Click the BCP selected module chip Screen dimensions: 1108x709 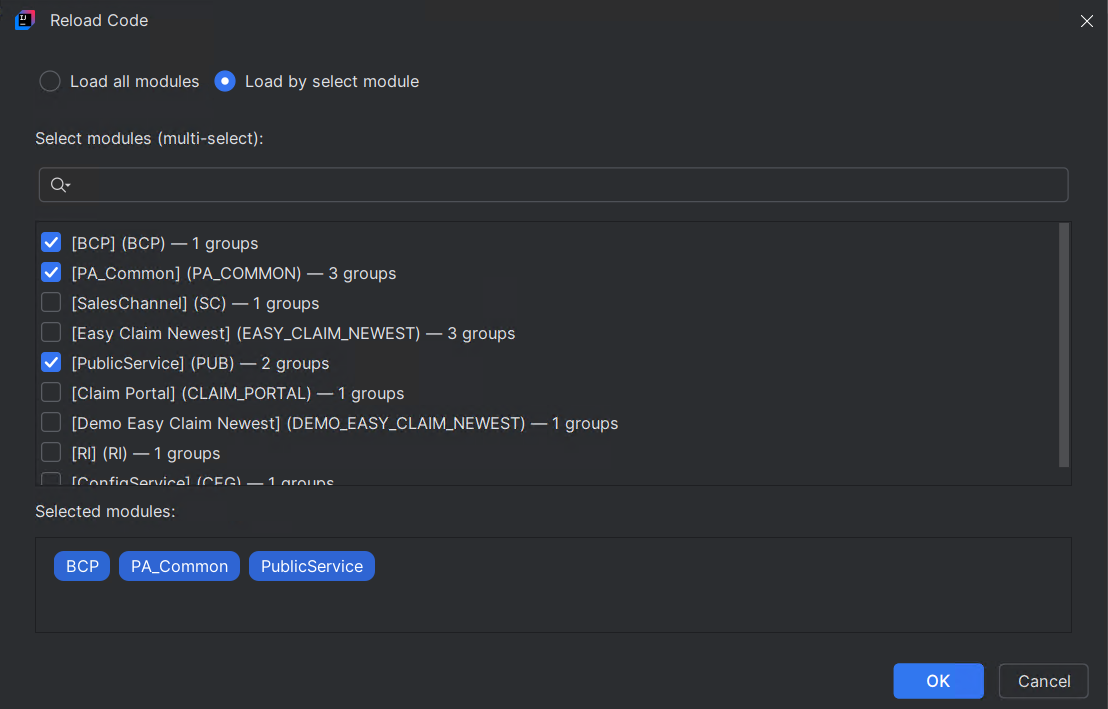point(82,566)
